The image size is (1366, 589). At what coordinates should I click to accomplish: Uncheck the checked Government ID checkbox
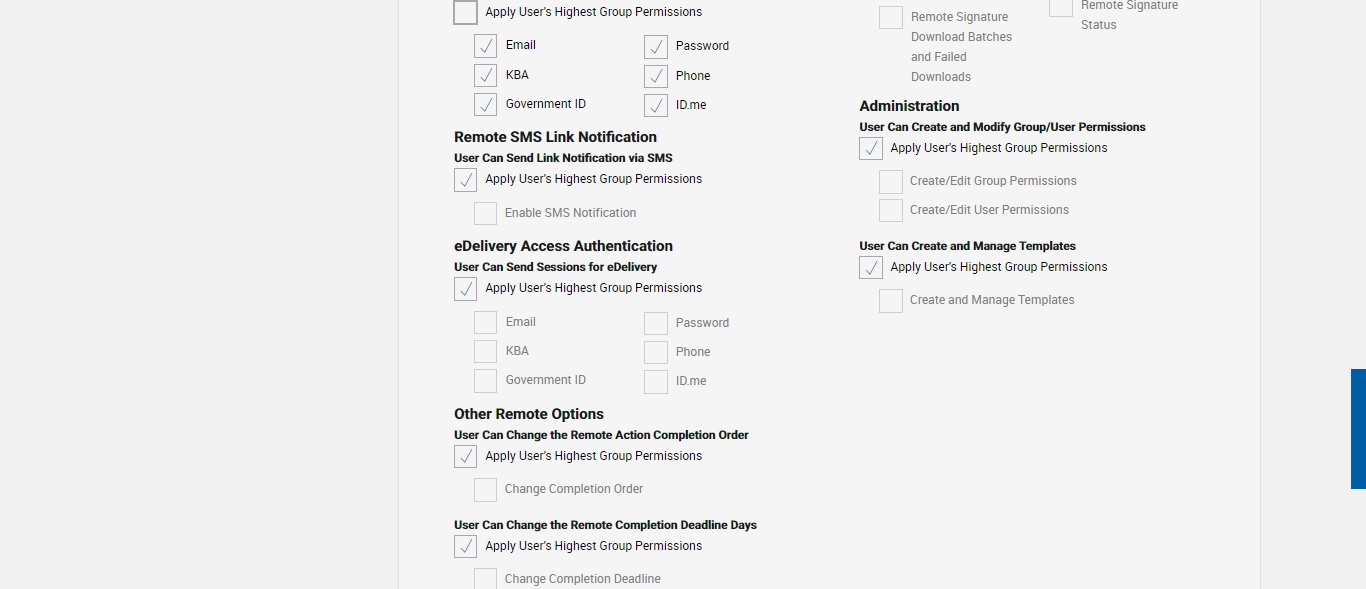[486, 104]
